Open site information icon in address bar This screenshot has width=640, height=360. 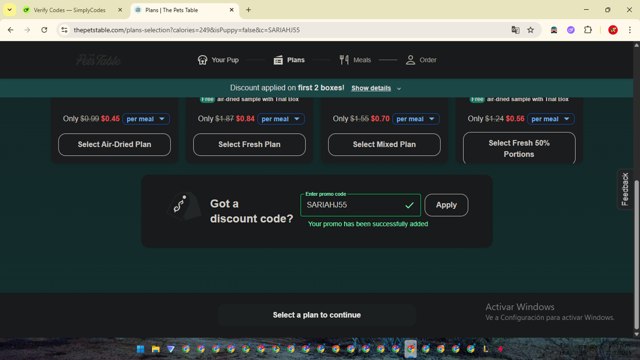(x=64, y=30)
